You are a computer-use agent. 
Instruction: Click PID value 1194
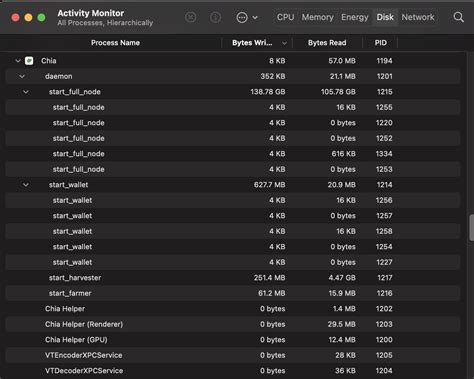[384, 61]
